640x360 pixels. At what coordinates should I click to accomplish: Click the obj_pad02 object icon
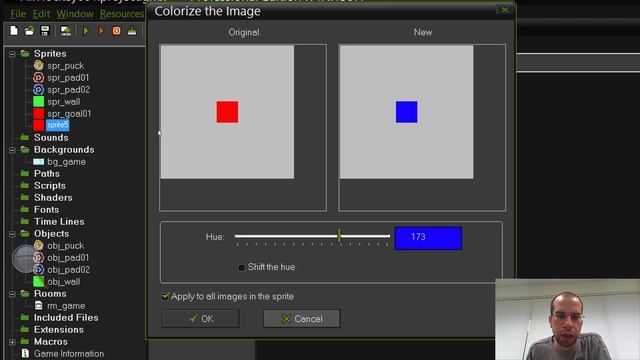pyautogui.click(x=39, y=269)
